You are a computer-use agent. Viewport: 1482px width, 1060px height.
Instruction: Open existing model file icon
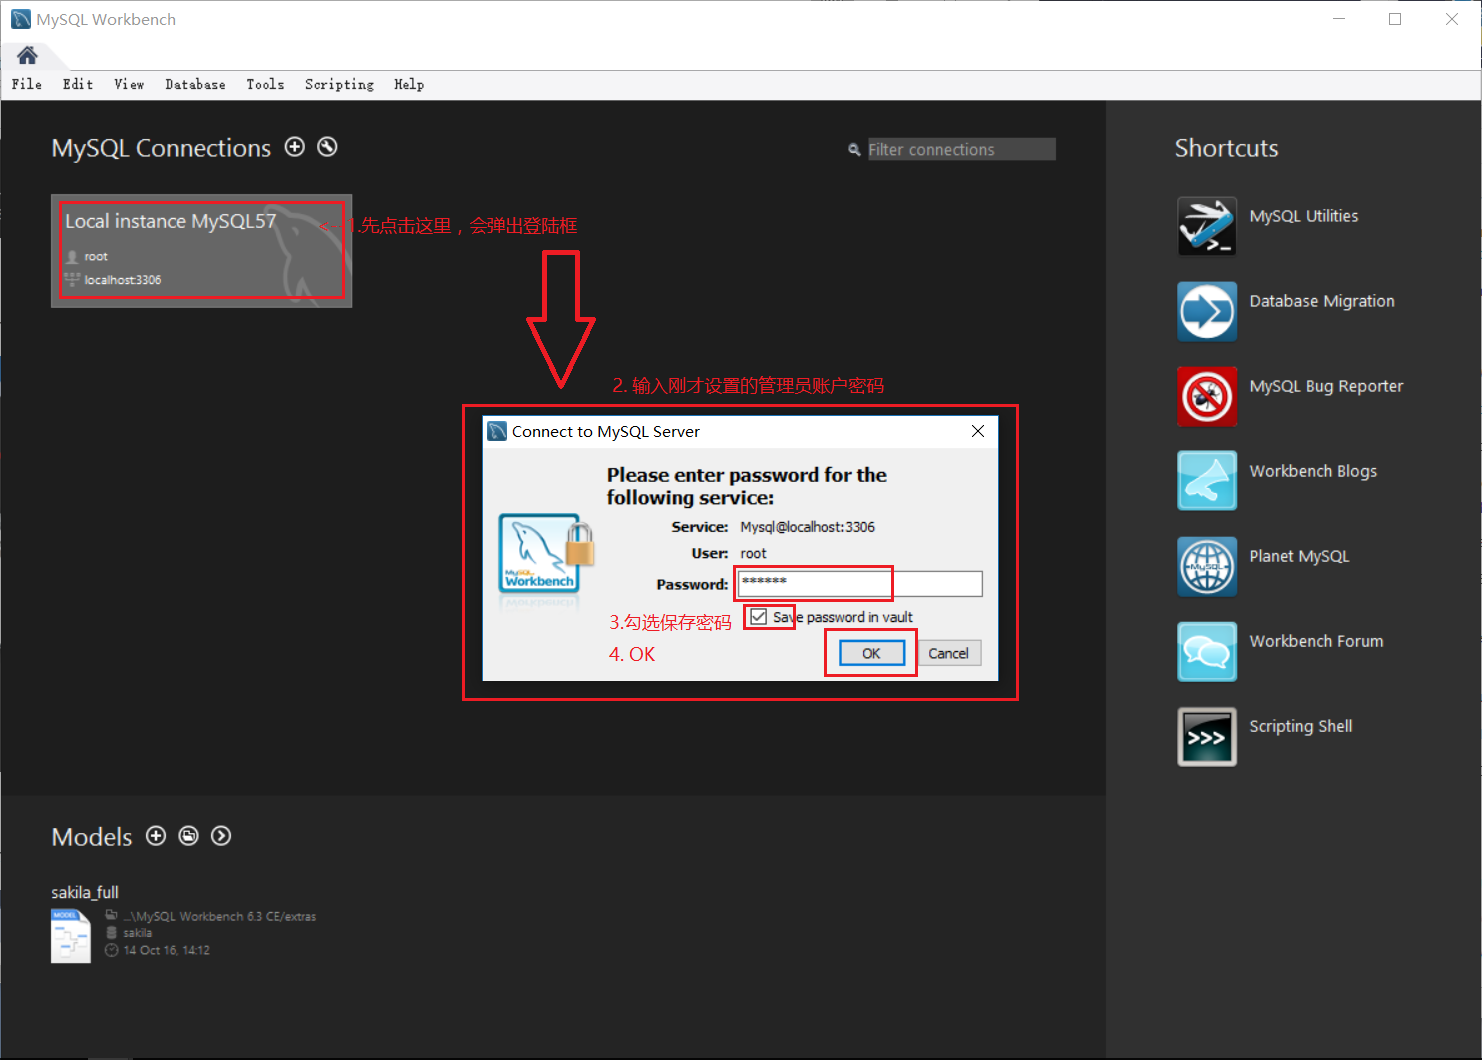pos(189,836)
